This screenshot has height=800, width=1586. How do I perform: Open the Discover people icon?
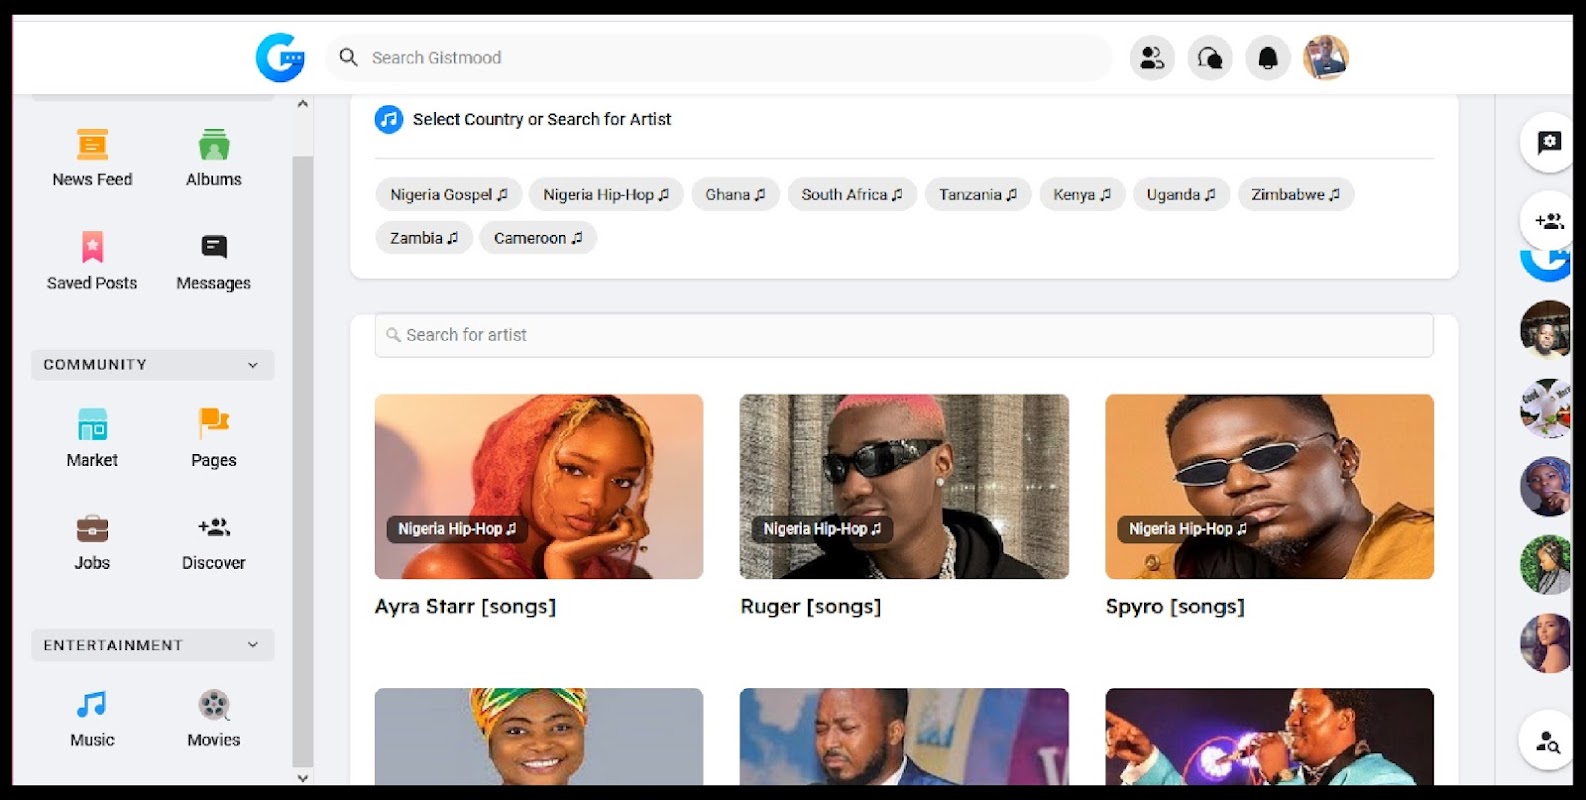214,527
